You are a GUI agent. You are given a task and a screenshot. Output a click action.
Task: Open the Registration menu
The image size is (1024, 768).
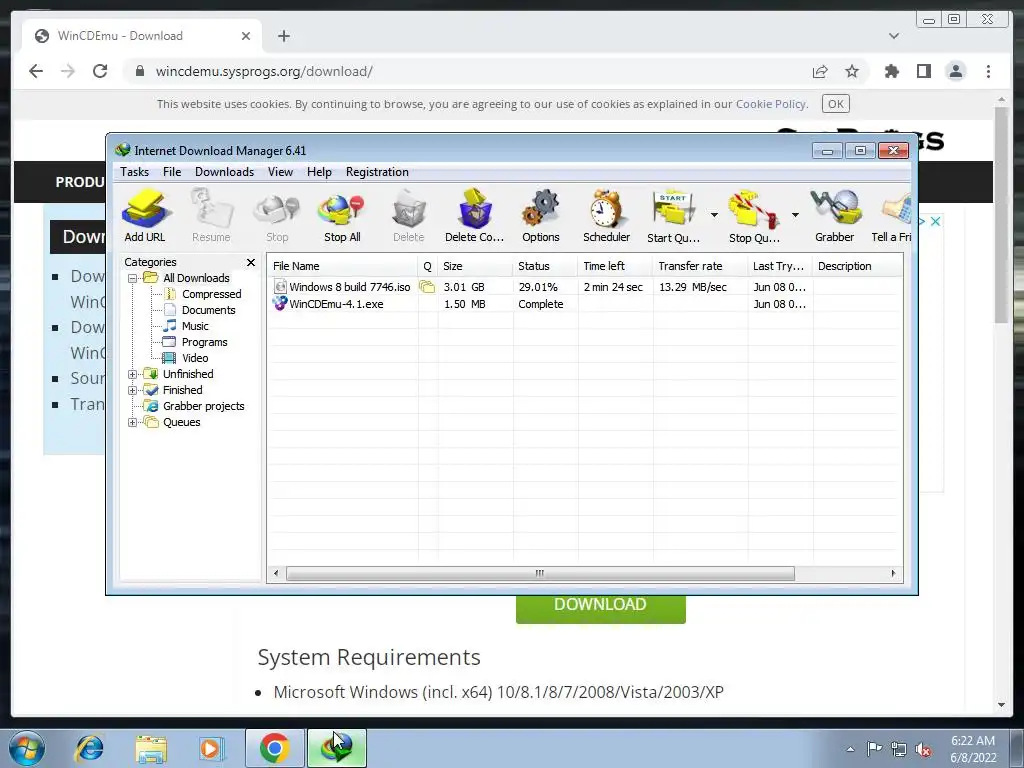point(377,172)
